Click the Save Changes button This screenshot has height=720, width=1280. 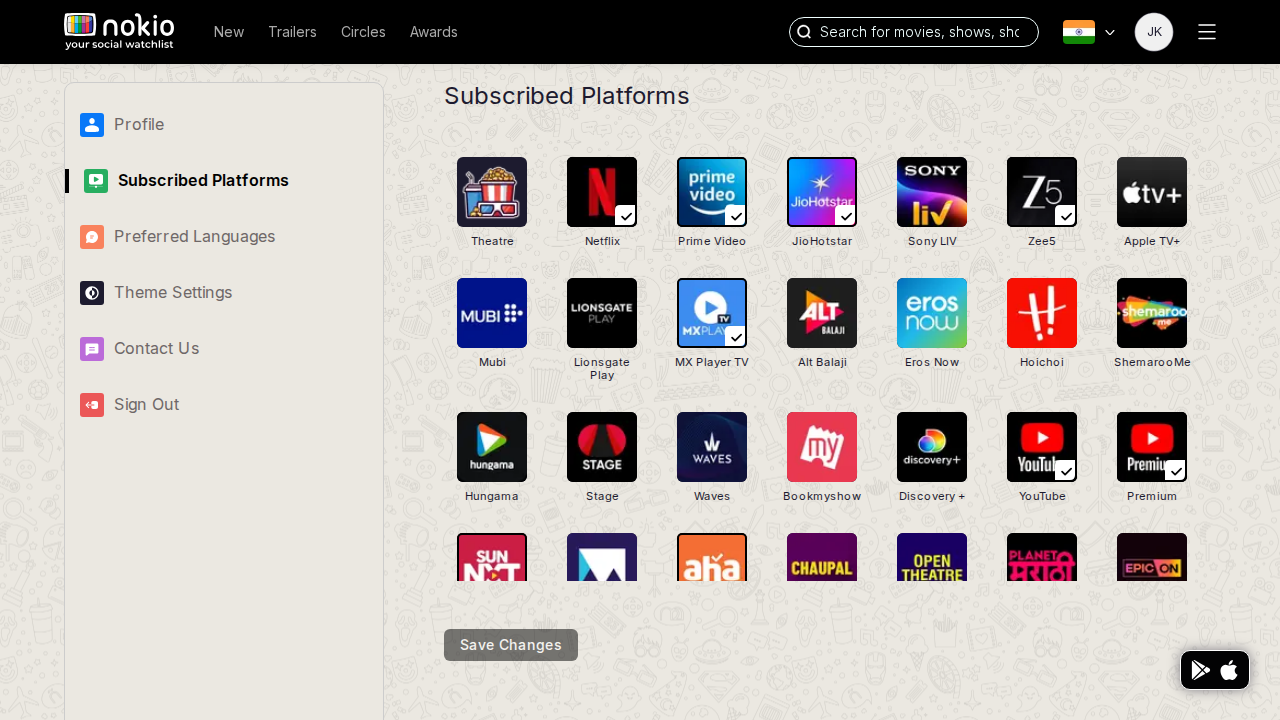[x=511, y=645]
